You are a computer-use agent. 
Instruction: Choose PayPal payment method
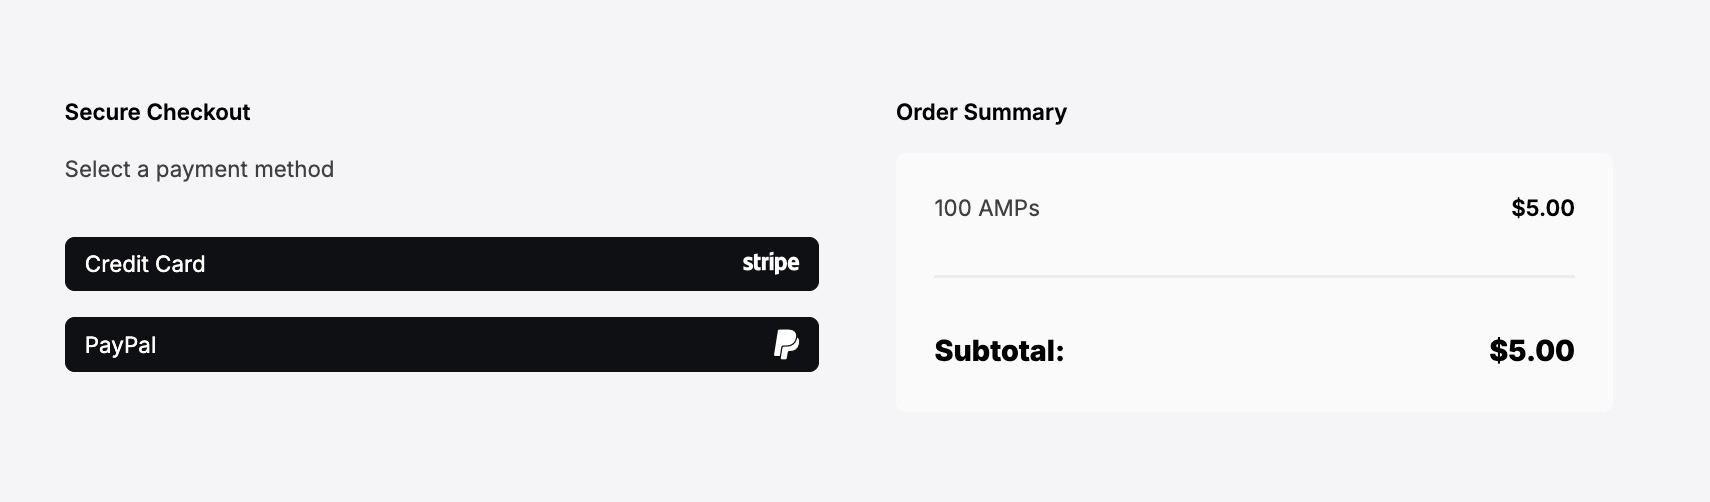442,344
